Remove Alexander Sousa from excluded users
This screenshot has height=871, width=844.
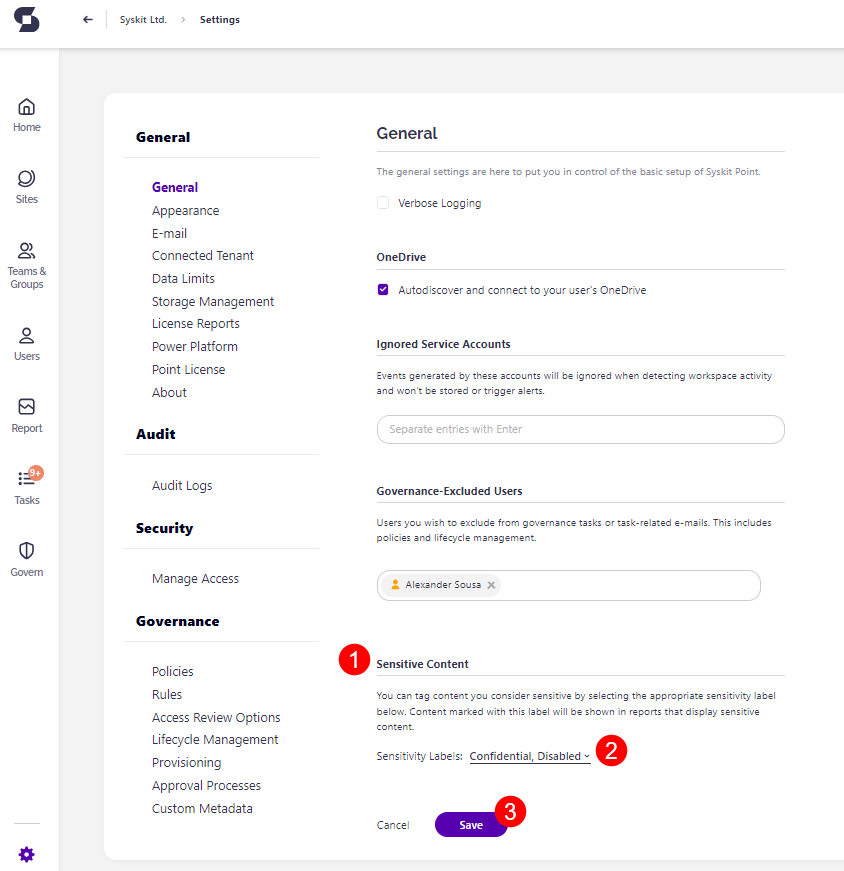(x=490, y=585)
